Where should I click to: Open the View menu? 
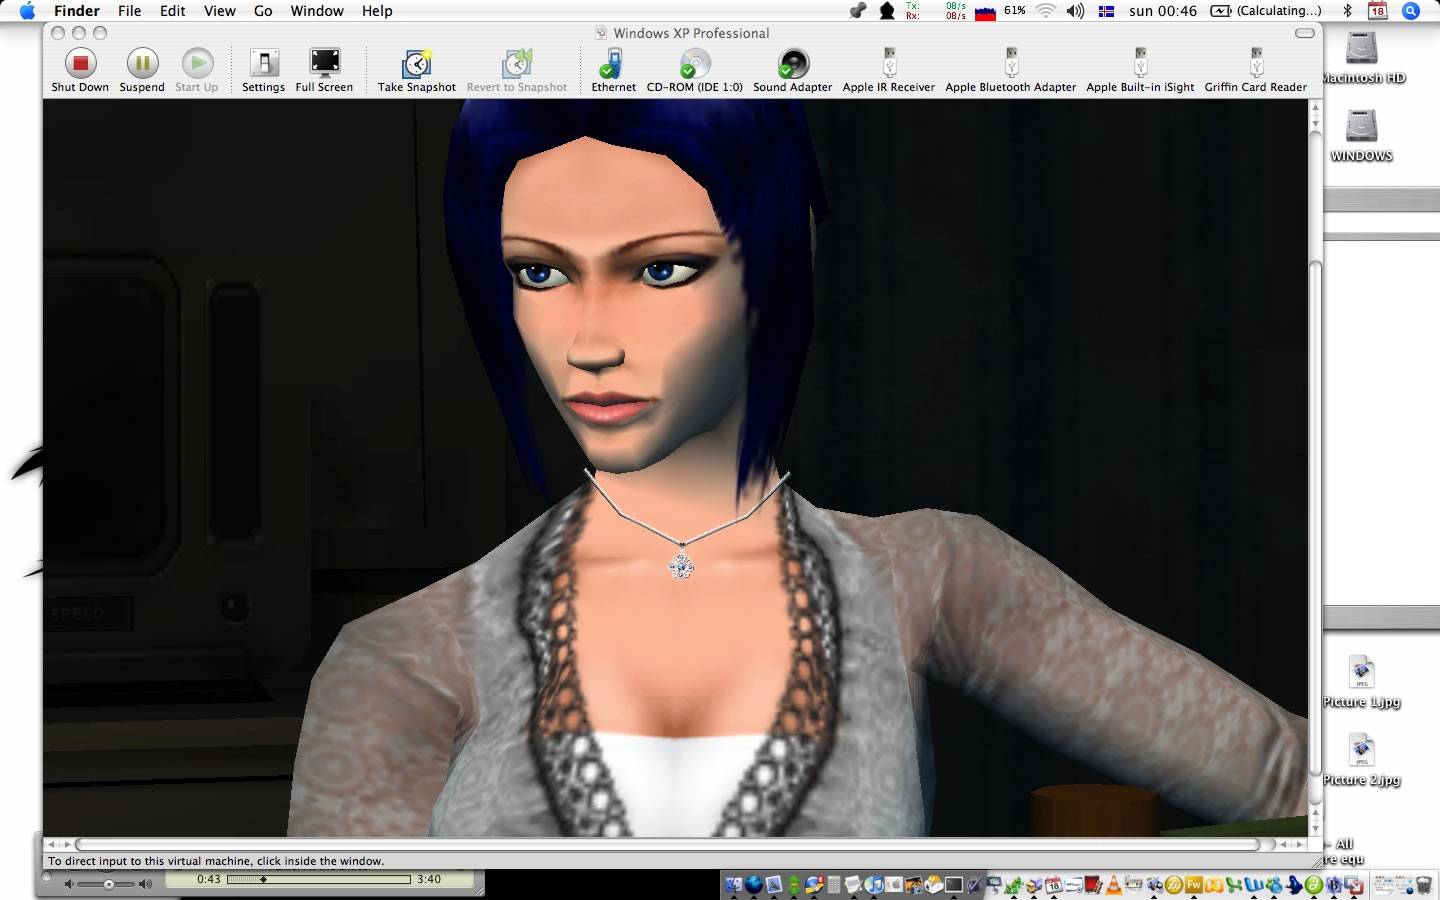(x=220, y=11)
